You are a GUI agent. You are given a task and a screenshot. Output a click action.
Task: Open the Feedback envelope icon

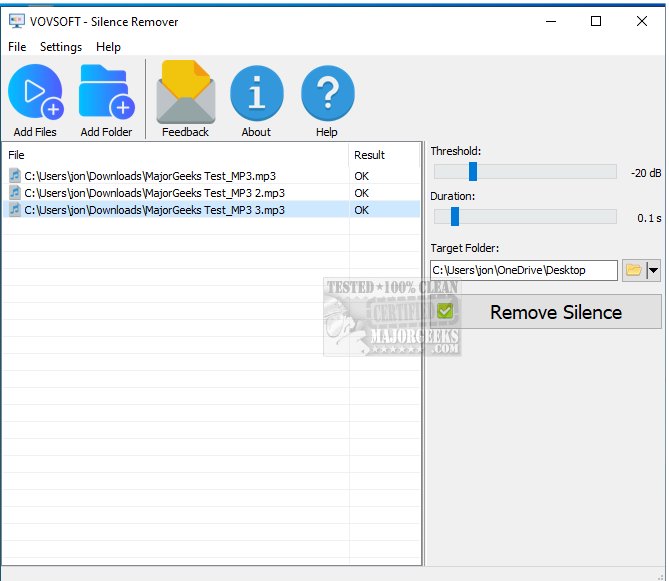tap(186, 92)
